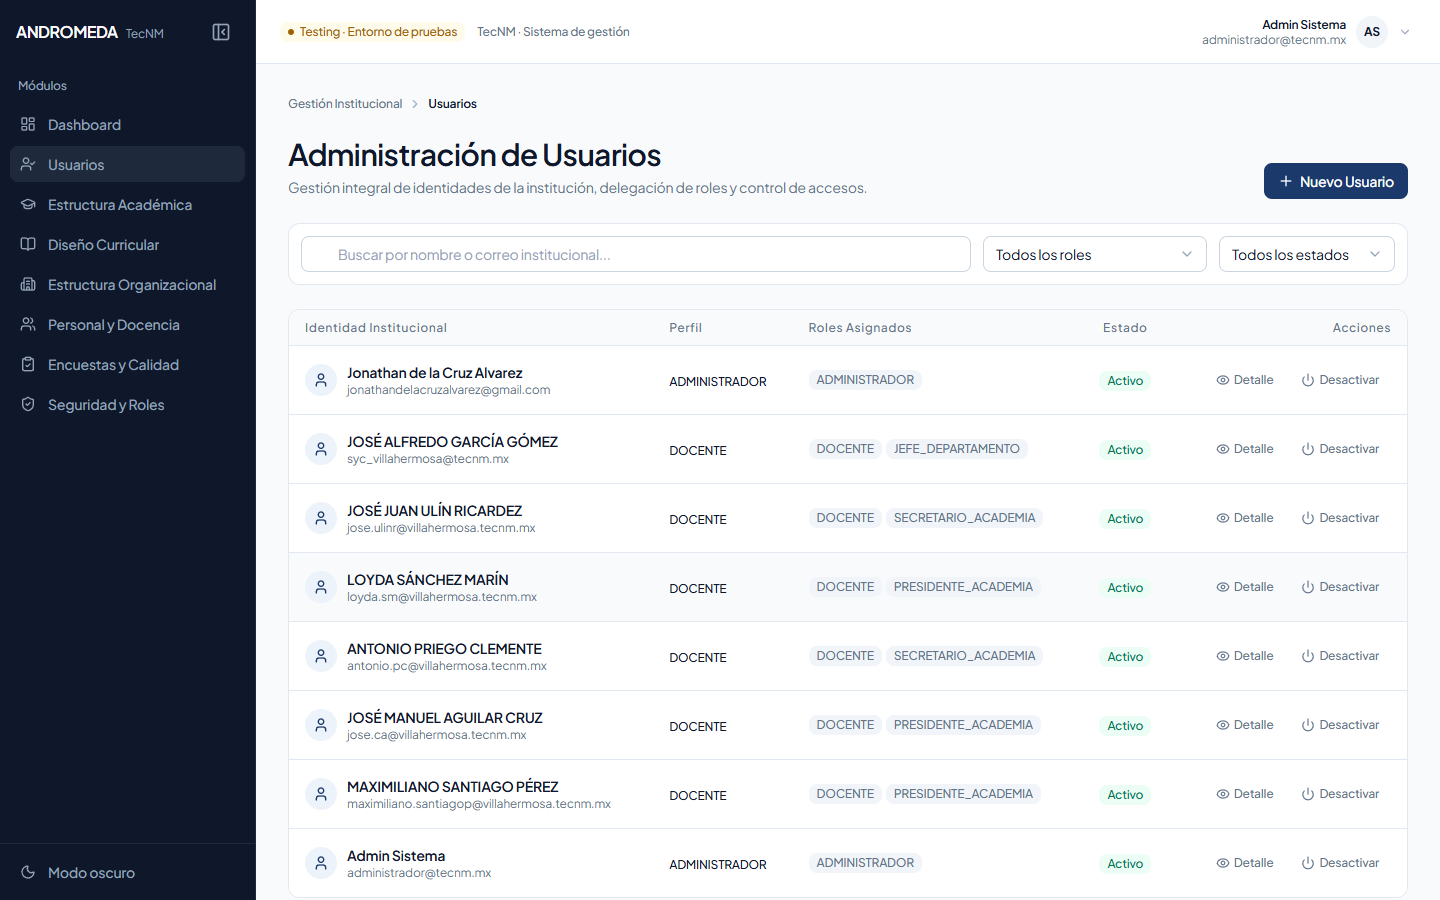The height and width of the screenshot is (900, 1440).
Task: Open the Todos los roles dropdown
Action: point(1095,254)
